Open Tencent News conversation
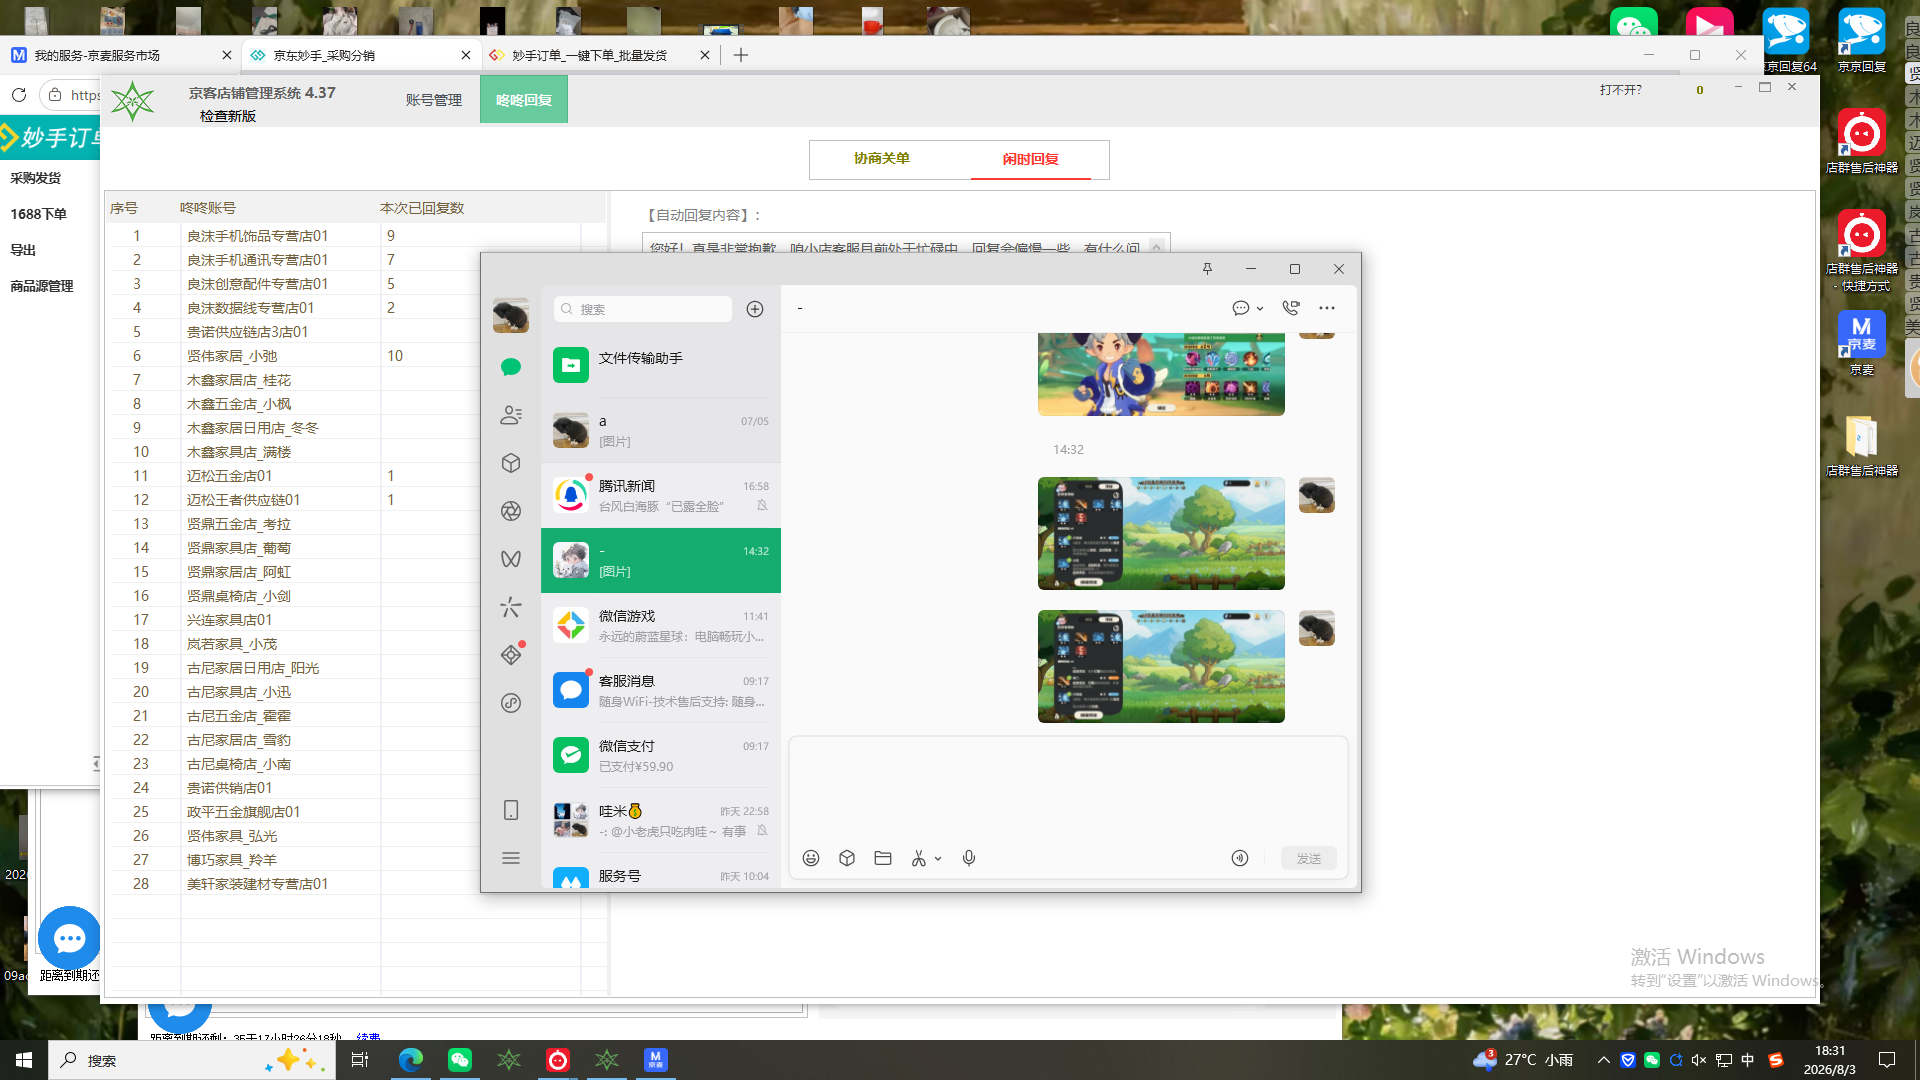Image resolution: width=1920 pixels, height=1080 pixels. click(661, 495)
